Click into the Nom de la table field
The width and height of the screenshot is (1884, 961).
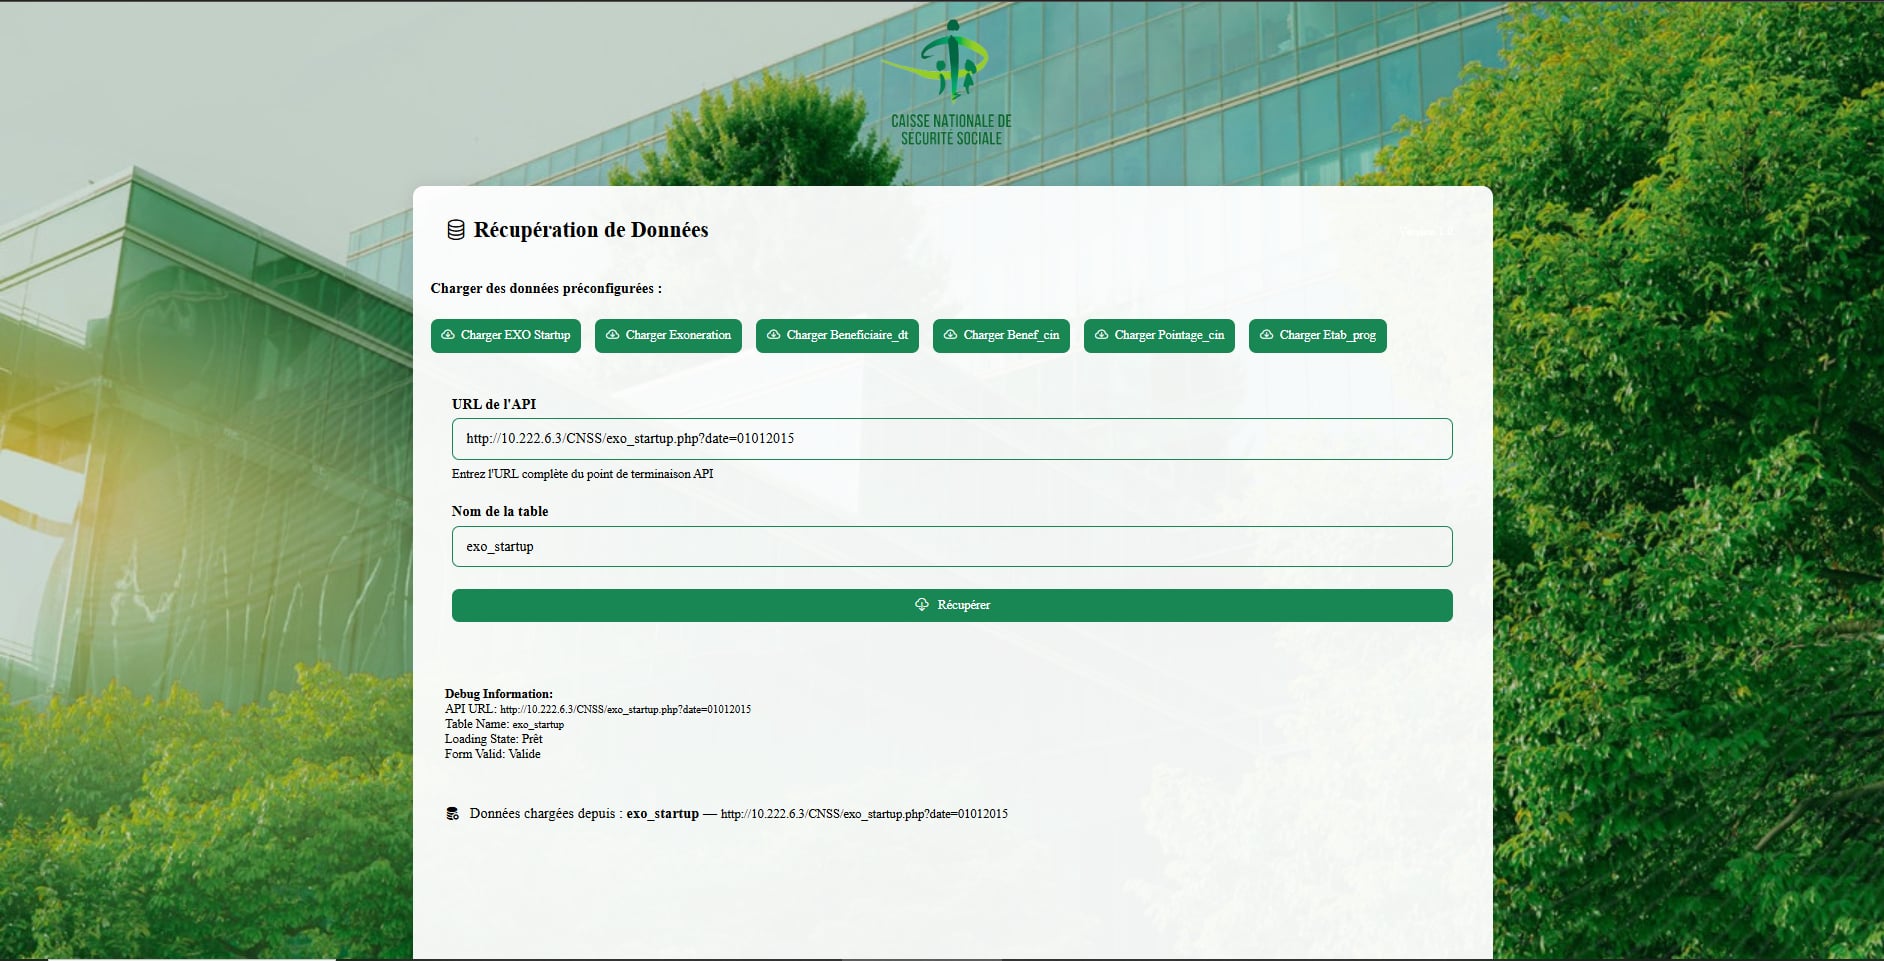[x=952, y=547]
